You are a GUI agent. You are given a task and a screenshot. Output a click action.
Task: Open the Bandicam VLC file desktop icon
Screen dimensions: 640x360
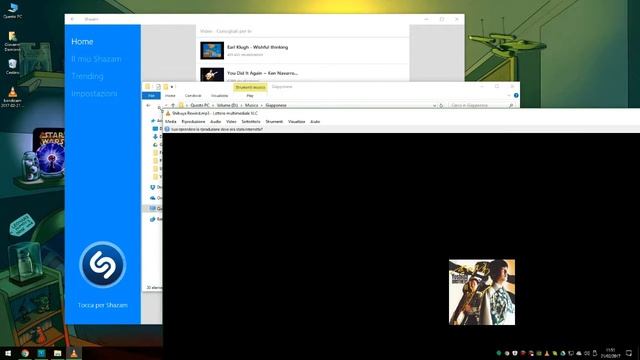(x=12, y=97)
